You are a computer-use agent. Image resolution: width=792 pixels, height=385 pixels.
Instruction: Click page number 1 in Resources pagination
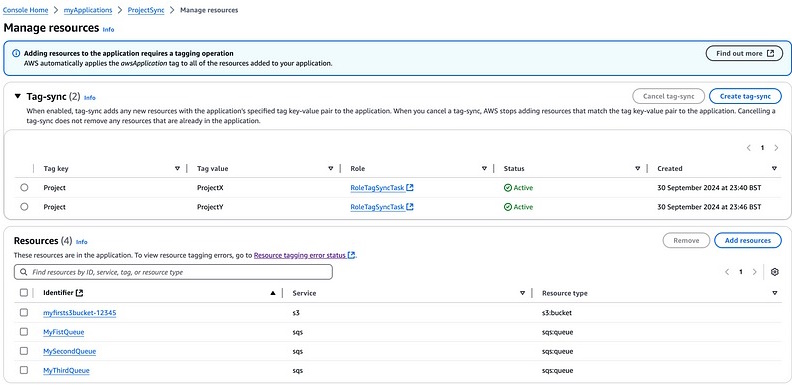[741, 272]
